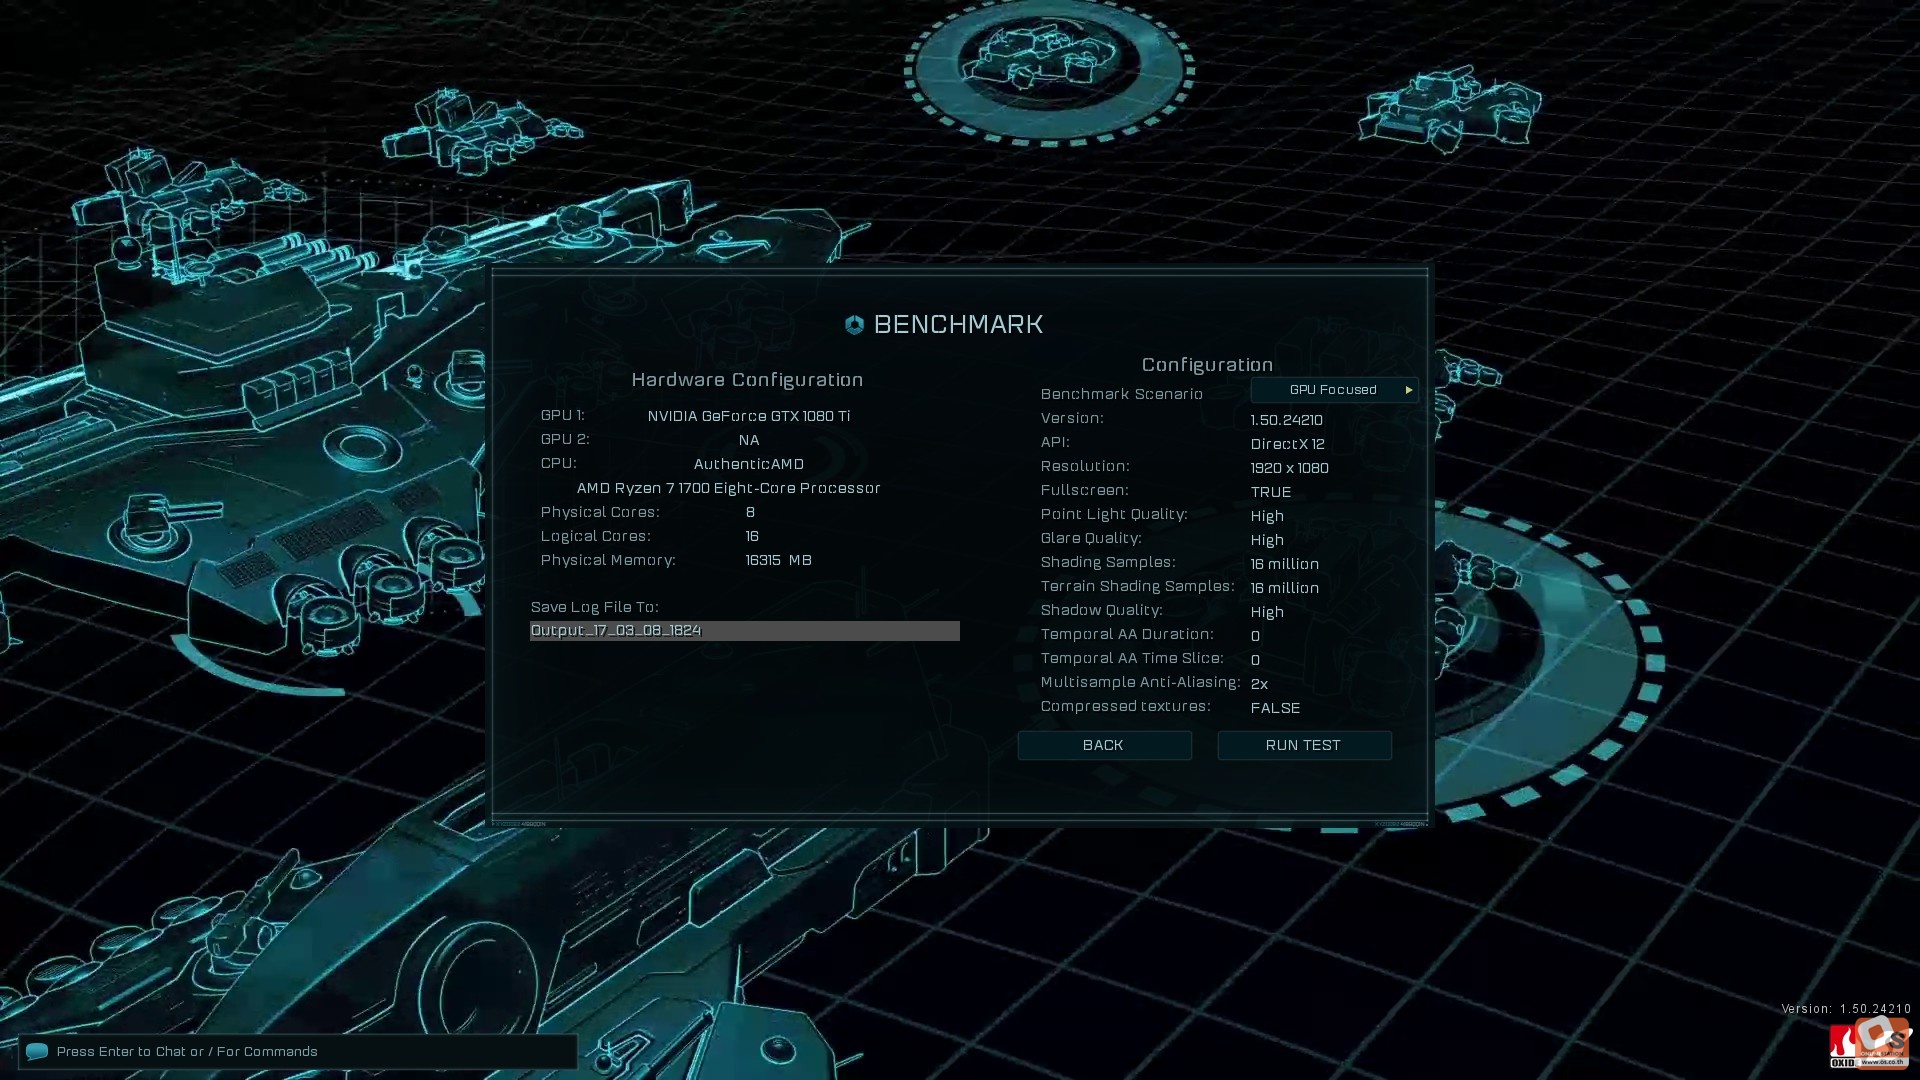Select the NVIDIA GeForce GTX 1080 Ti text

click(749, 416)
